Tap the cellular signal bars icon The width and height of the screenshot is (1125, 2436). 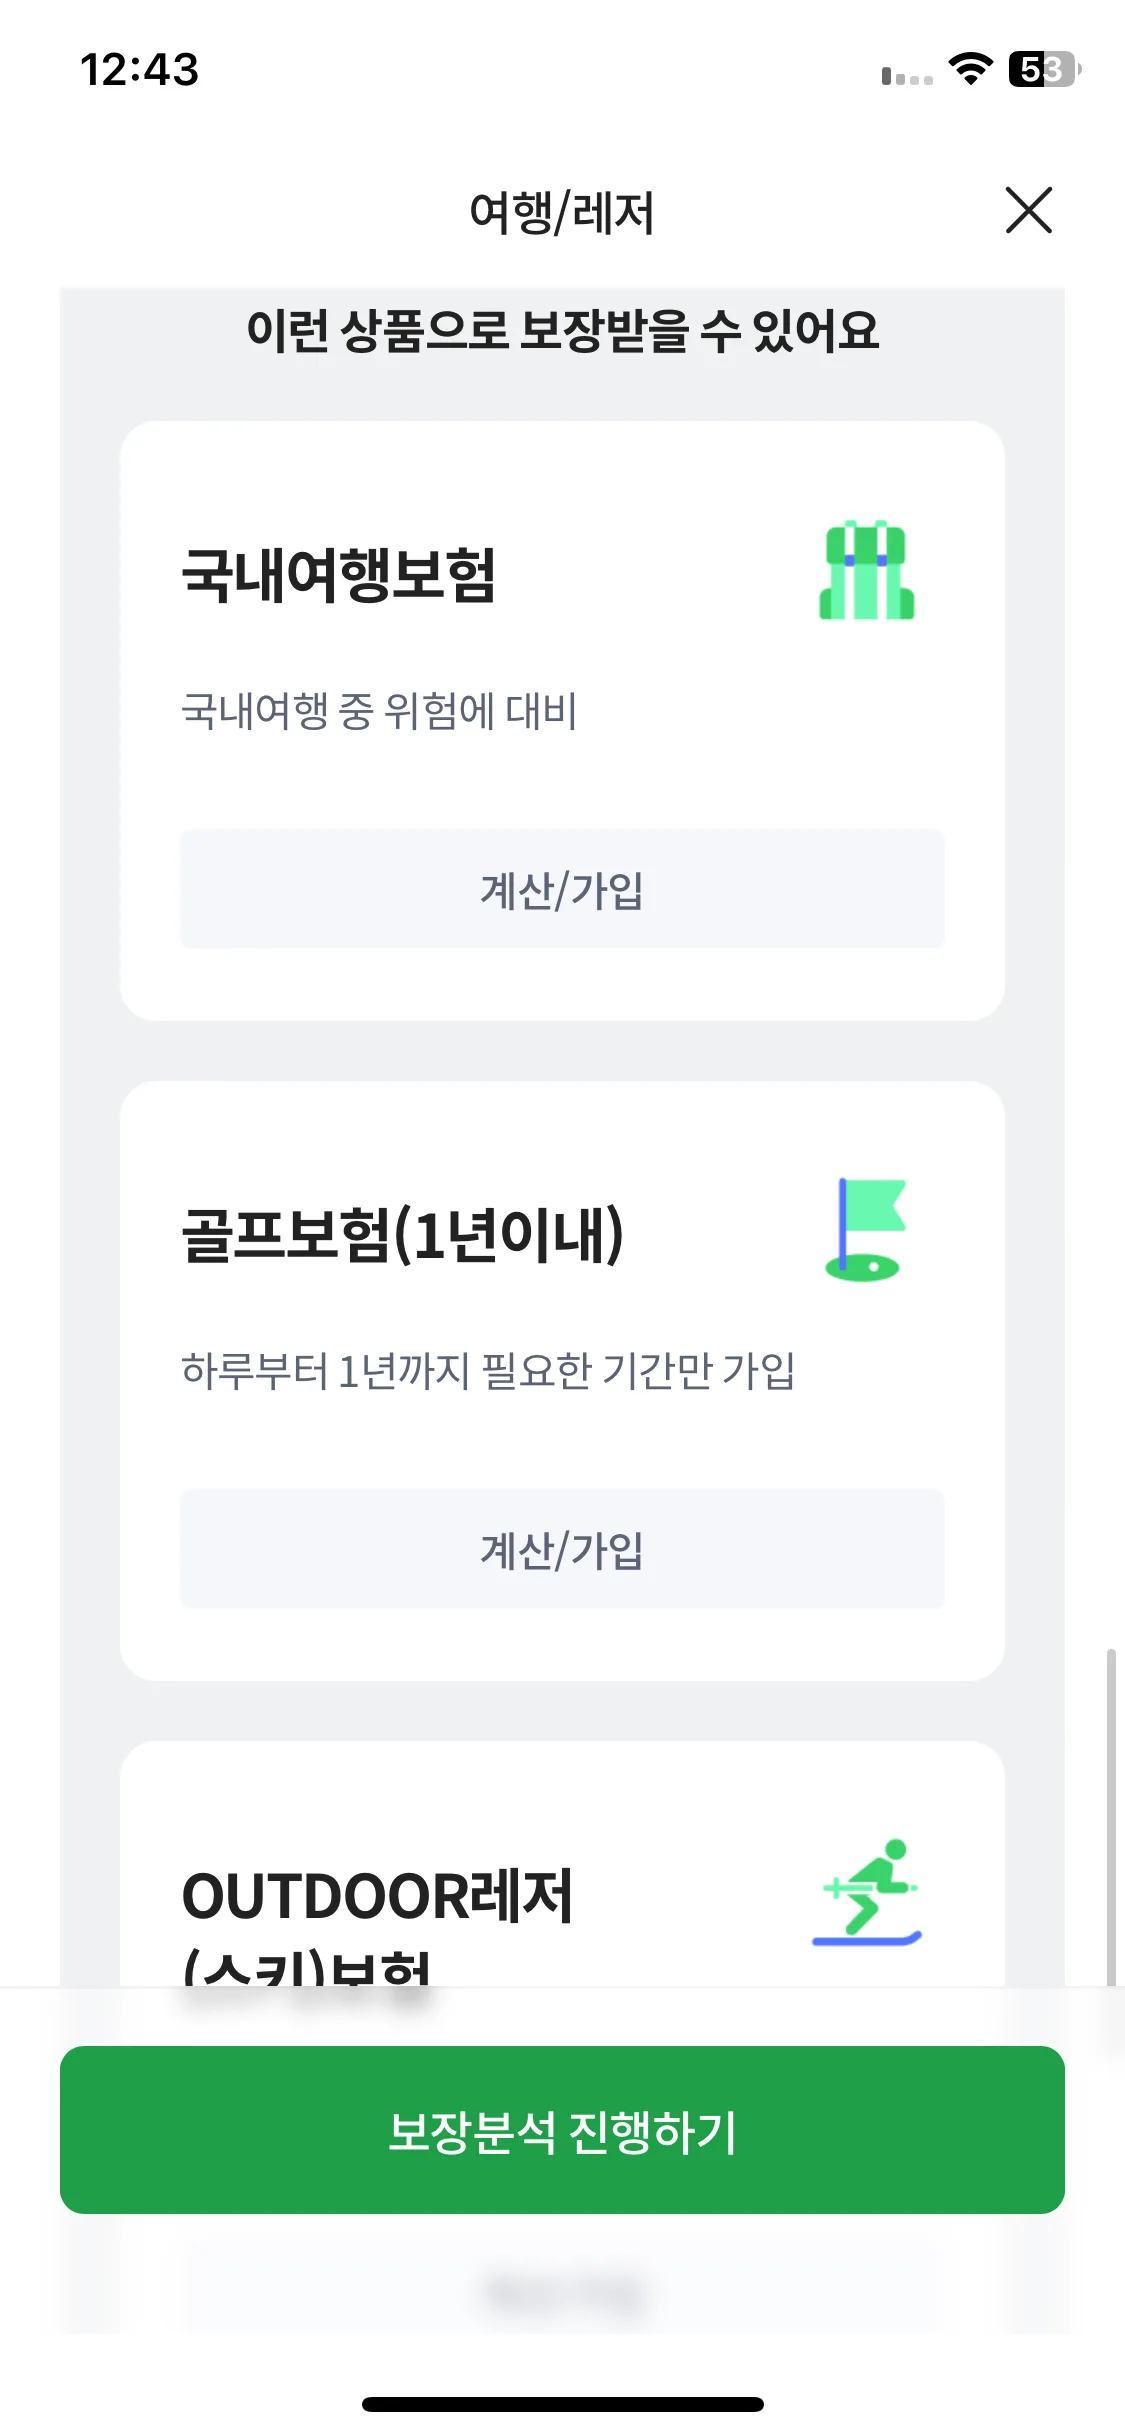pyautogui.click(x=907, y=76)
